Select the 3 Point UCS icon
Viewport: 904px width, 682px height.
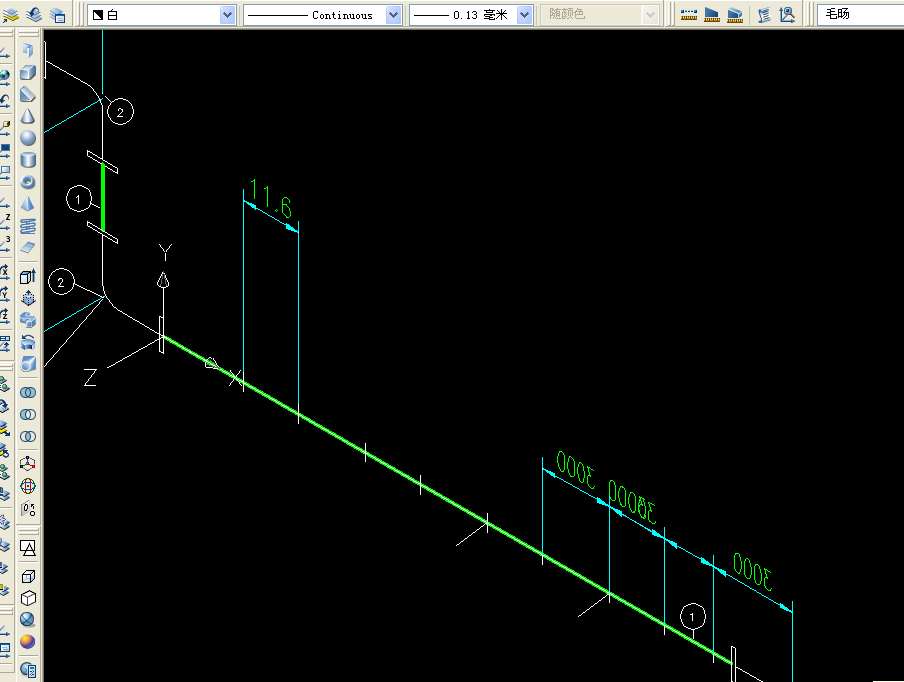click(x=5, y=242)
